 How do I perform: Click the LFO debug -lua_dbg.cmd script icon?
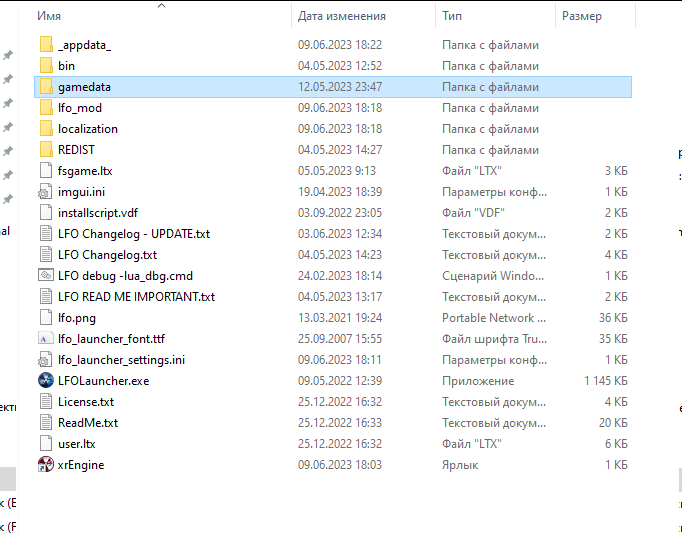46,275
